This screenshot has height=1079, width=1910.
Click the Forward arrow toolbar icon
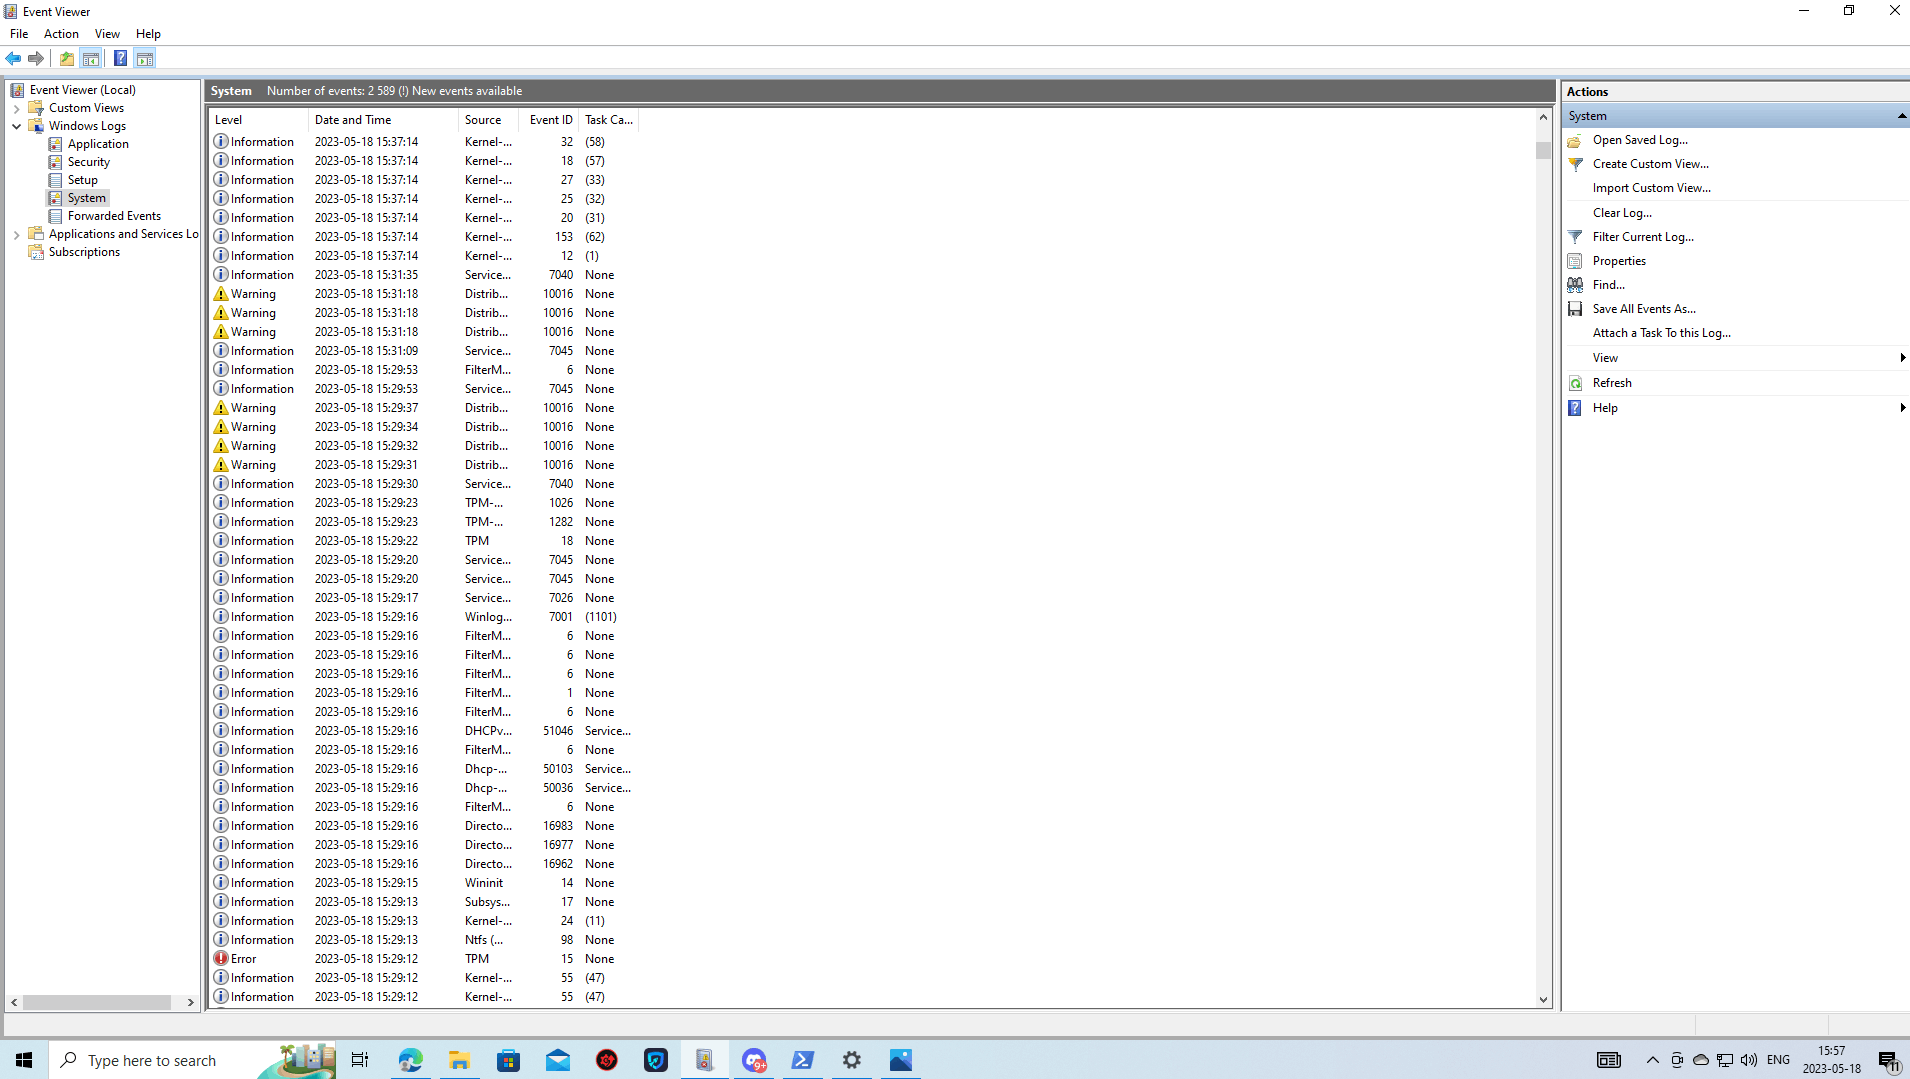coord(36,58)
